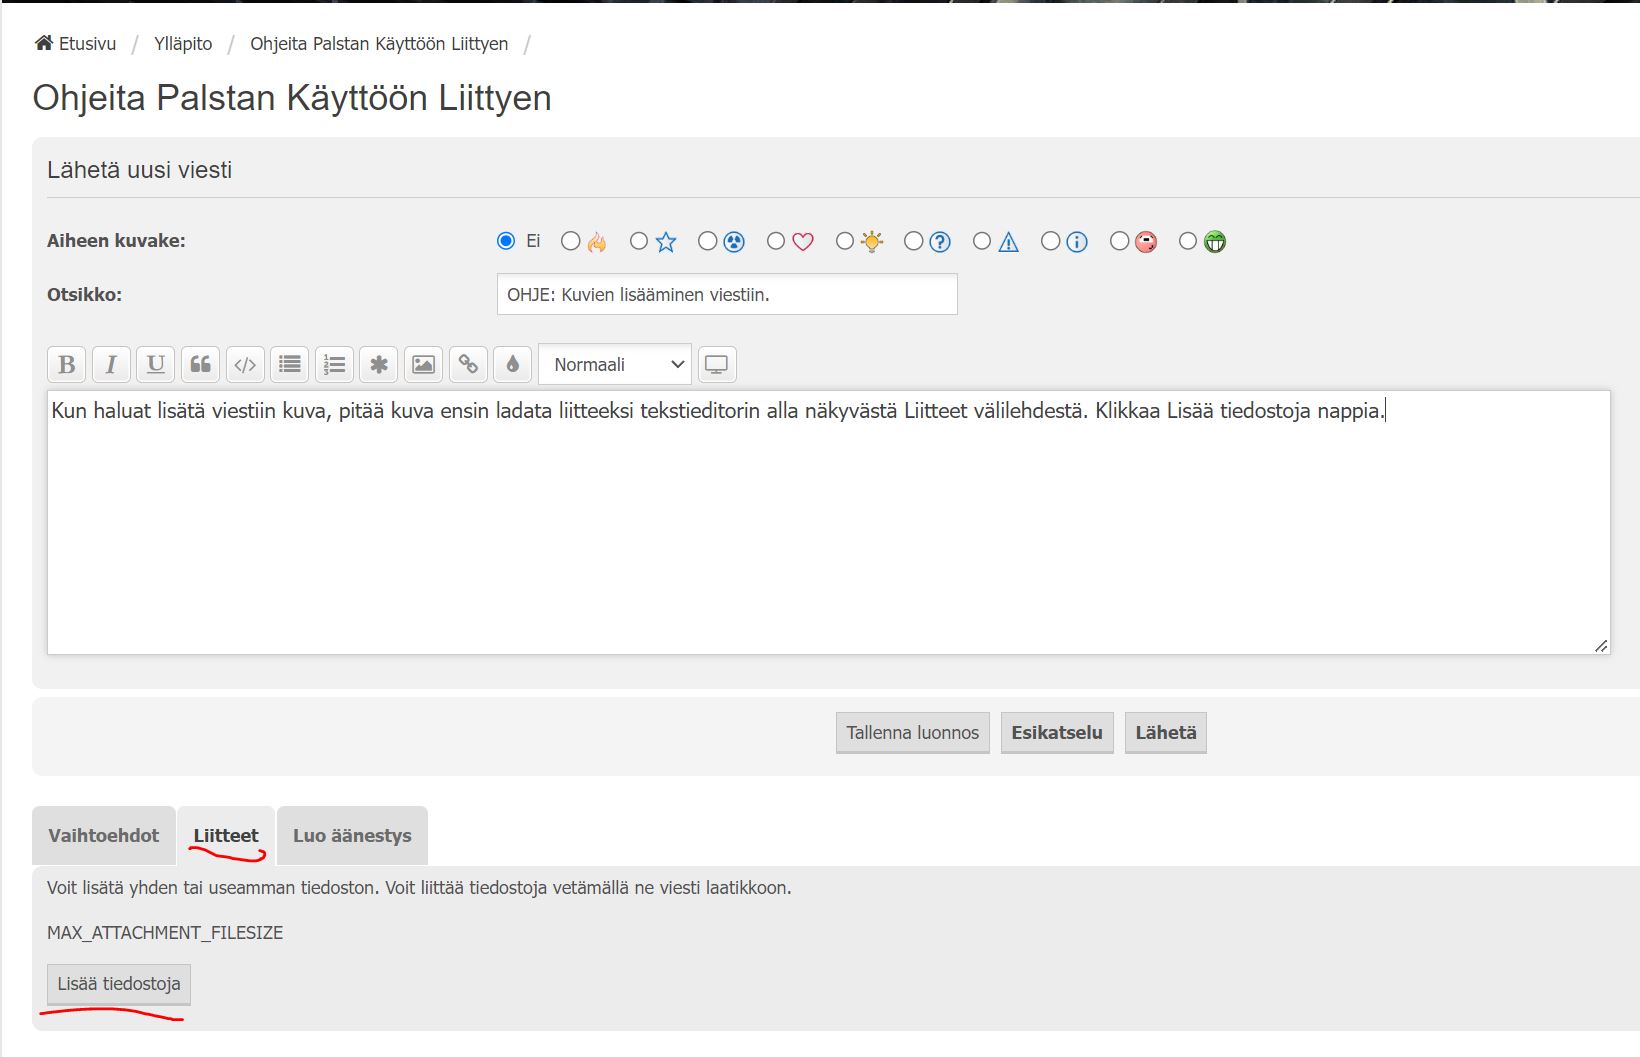This screenshot has width=1640, height=1057.
Task: Apply italic formatting in editor toolbar
Action: click(111, 365)
